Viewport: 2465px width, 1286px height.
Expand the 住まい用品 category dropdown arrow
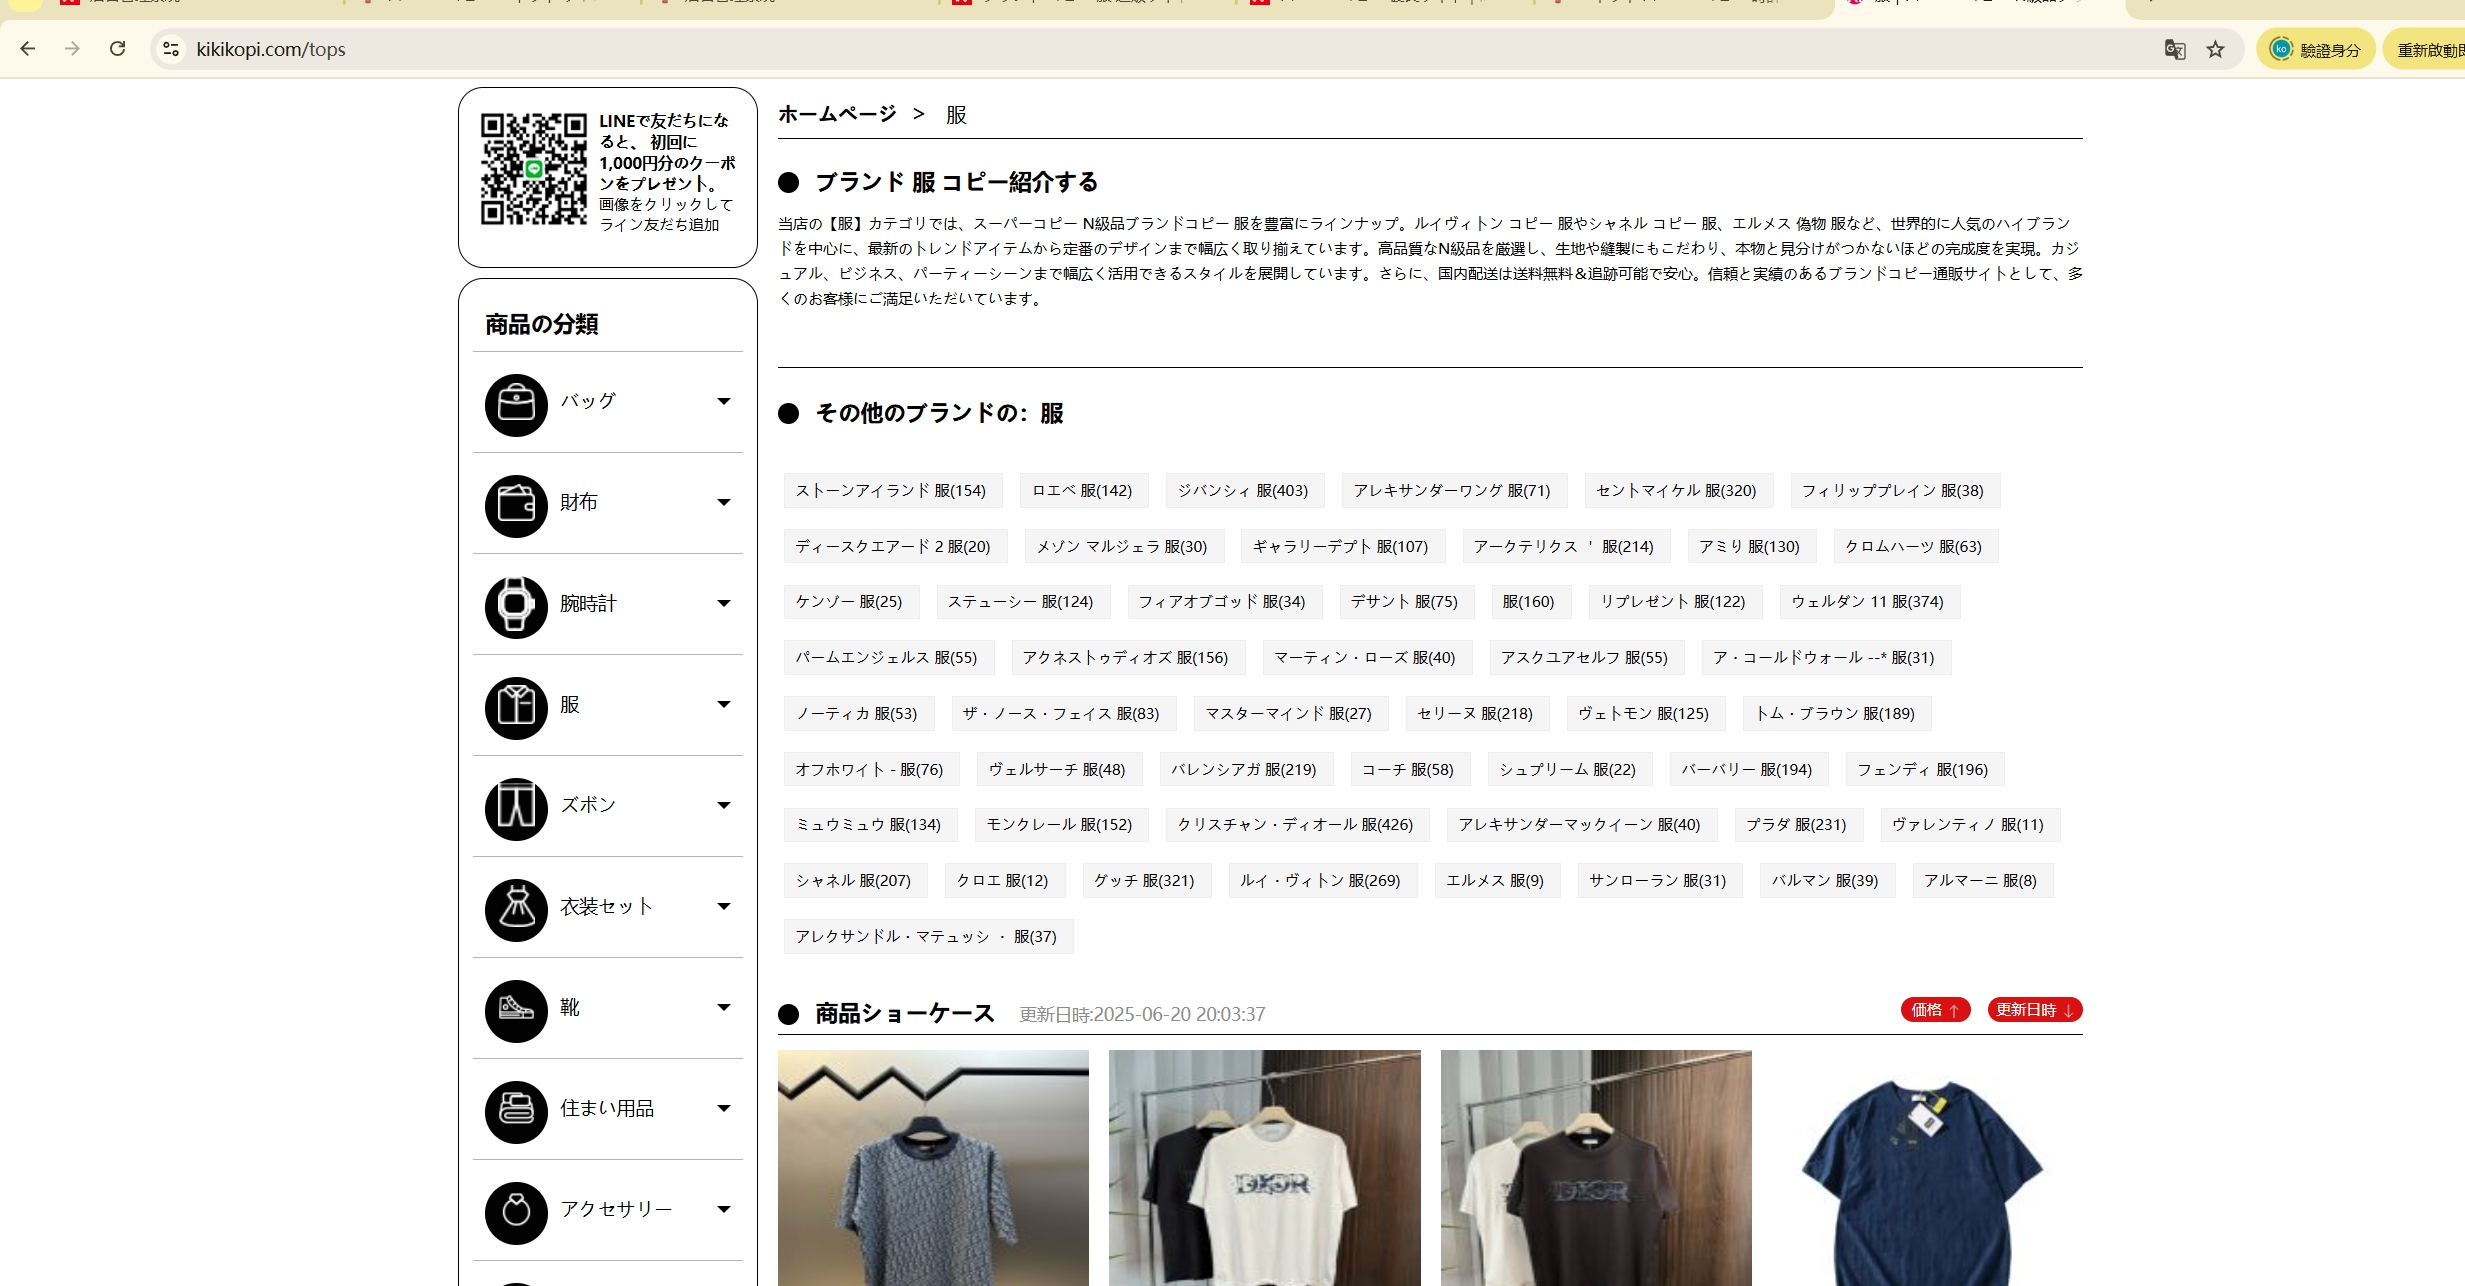724,1109
